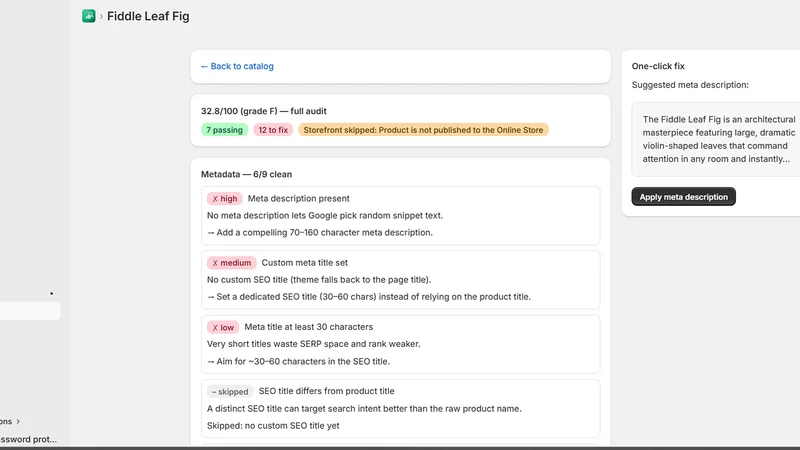Click the 'low' severity badge
Image resolution: width=800 pixels, height=450 pixels.
222,328
